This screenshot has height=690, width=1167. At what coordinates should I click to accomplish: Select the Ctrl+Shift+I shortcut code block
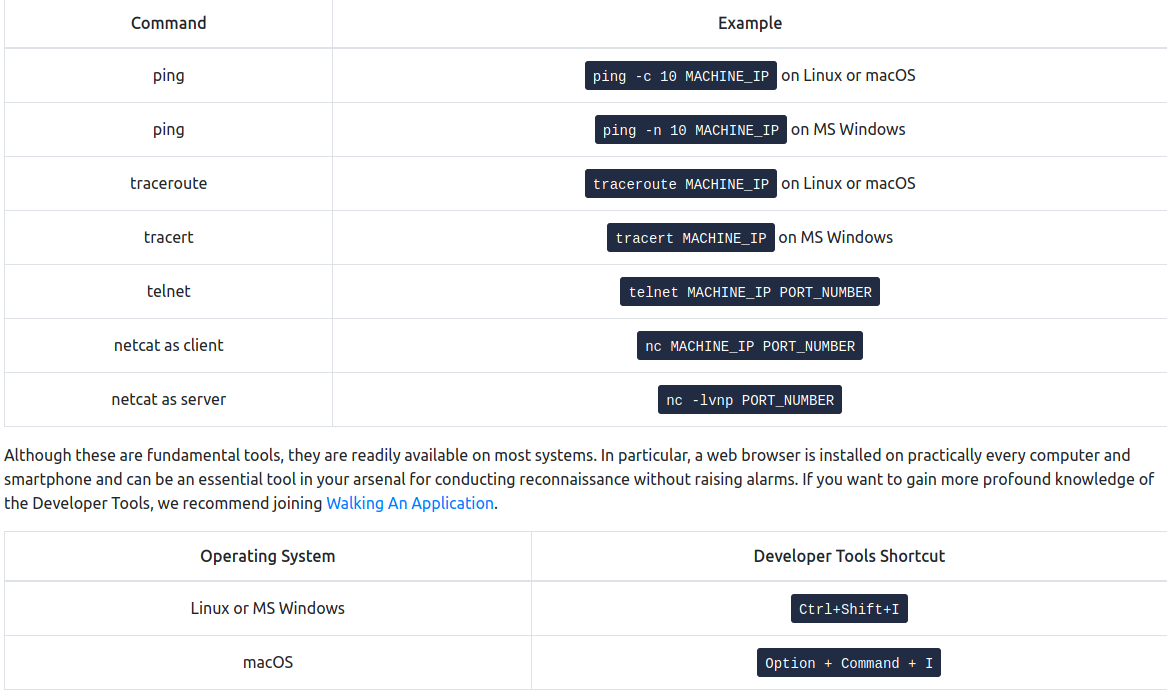click(x=849, y=609)
